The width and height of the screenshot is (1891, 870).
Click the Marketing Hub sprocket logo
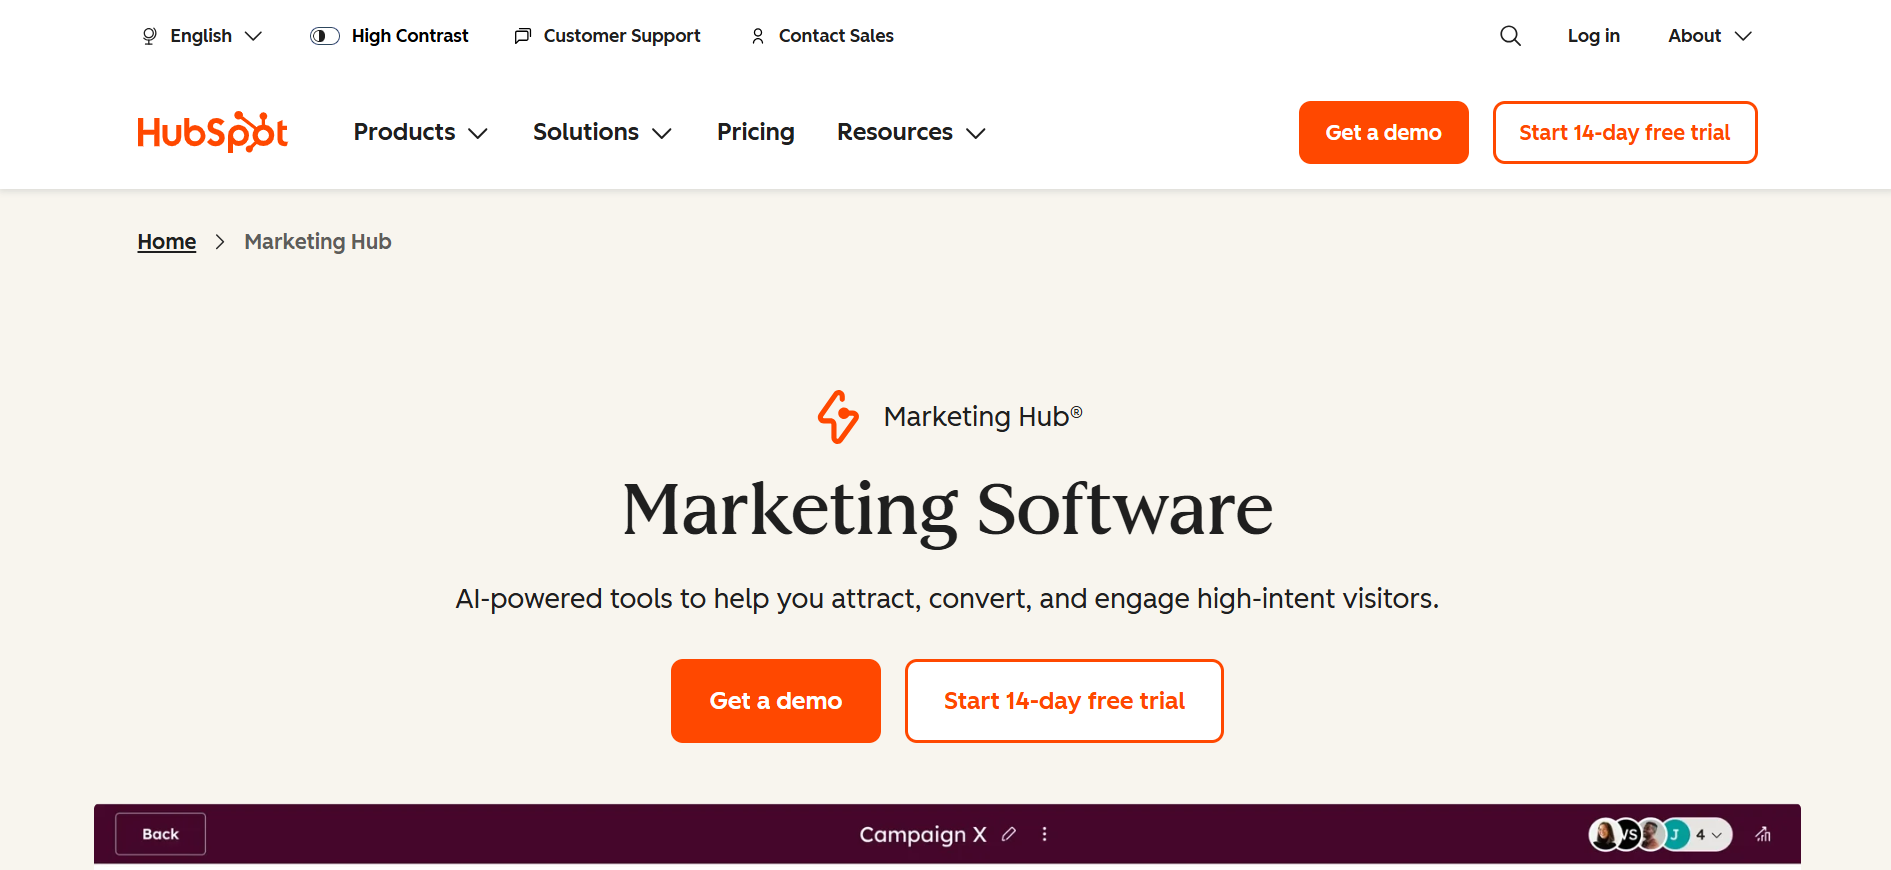pos(839,417)
